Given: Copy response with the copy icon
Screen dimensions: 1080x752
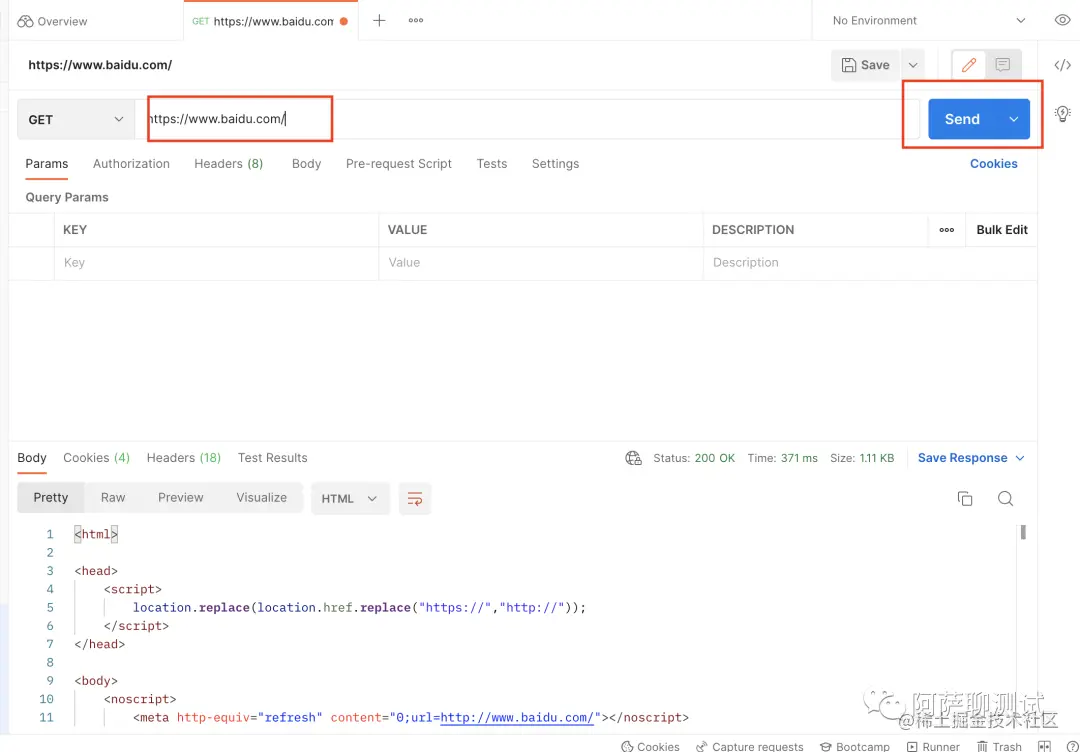Looking at the screenshot, I should [x=965, y=499].
